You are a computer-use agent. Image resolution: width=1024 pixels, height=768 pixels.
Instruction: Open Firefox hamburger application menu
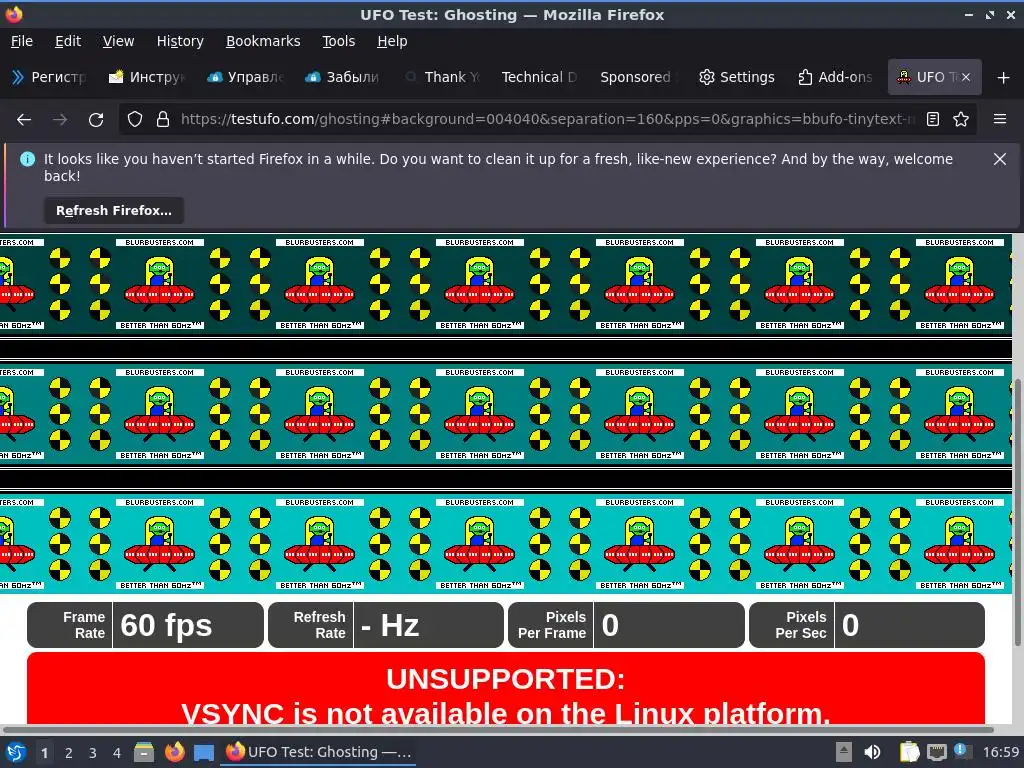(1000, 120)
